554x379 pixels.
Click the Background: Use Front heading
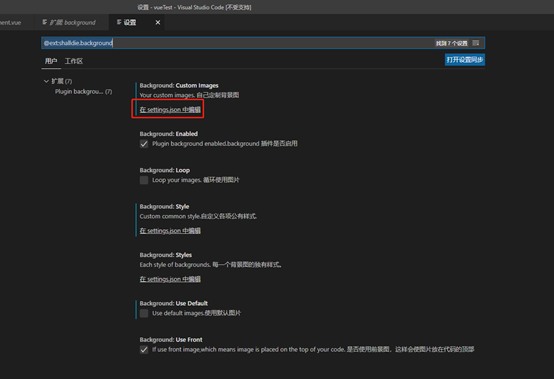[171, 340]
